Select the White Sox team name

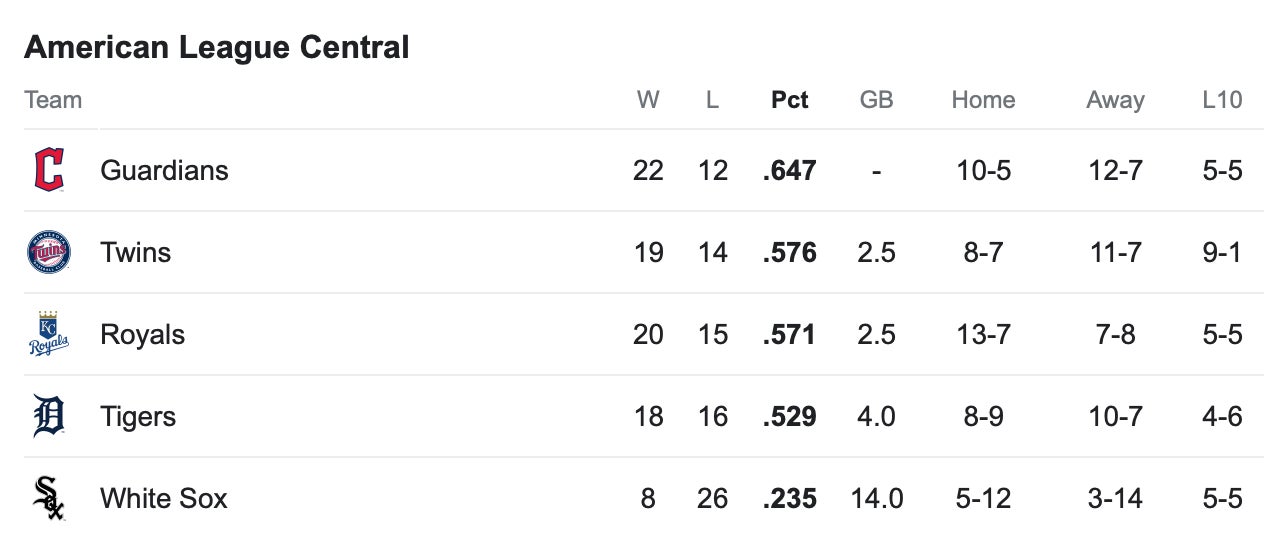[164, 498]
